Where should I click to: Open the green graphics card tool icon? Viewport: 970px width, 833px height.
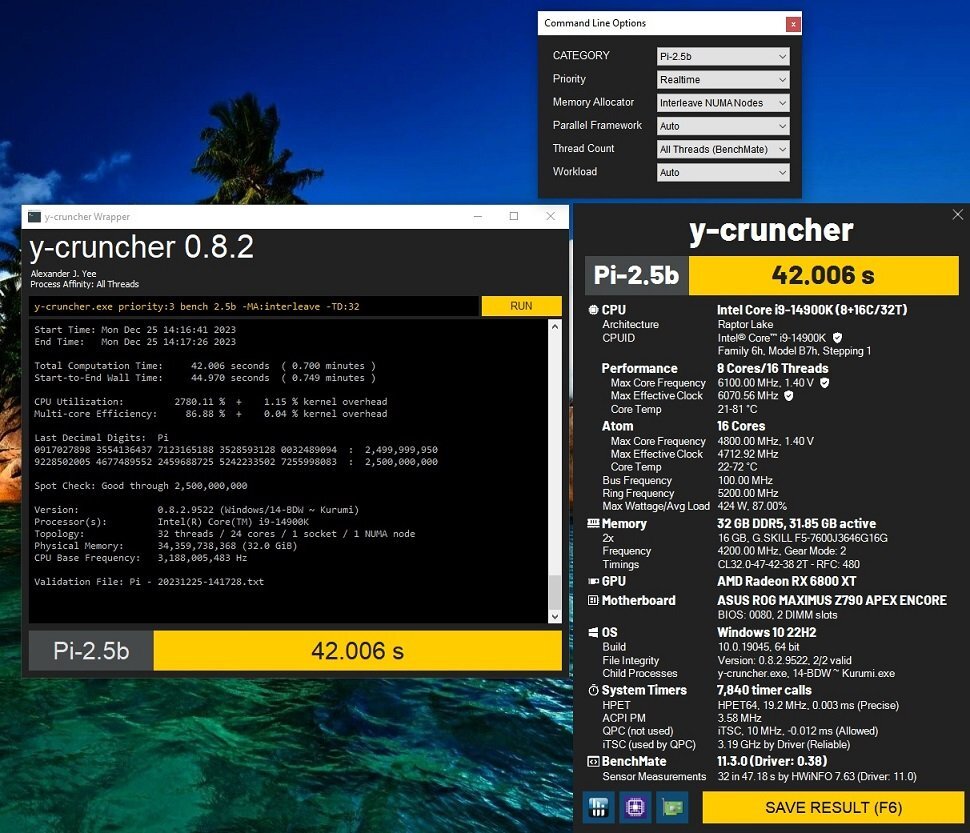click(x=672, y=807)
